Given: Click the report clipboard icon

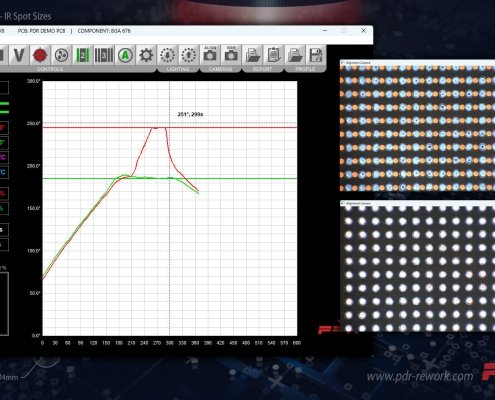Looking at the screenshot, I should pyautogui.click(x=274, y=55).
